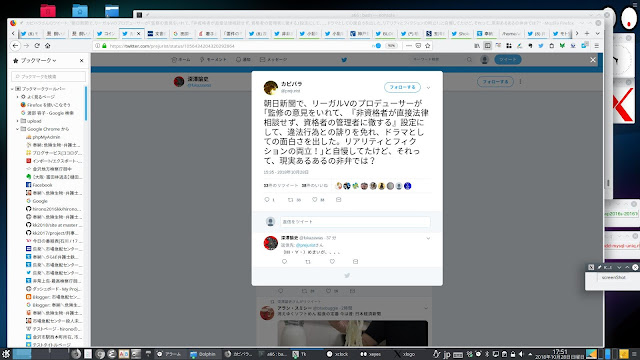The image size is (640, 360).
Task: Close the tweet overlay with the X
Action: [x=593, y=60]
